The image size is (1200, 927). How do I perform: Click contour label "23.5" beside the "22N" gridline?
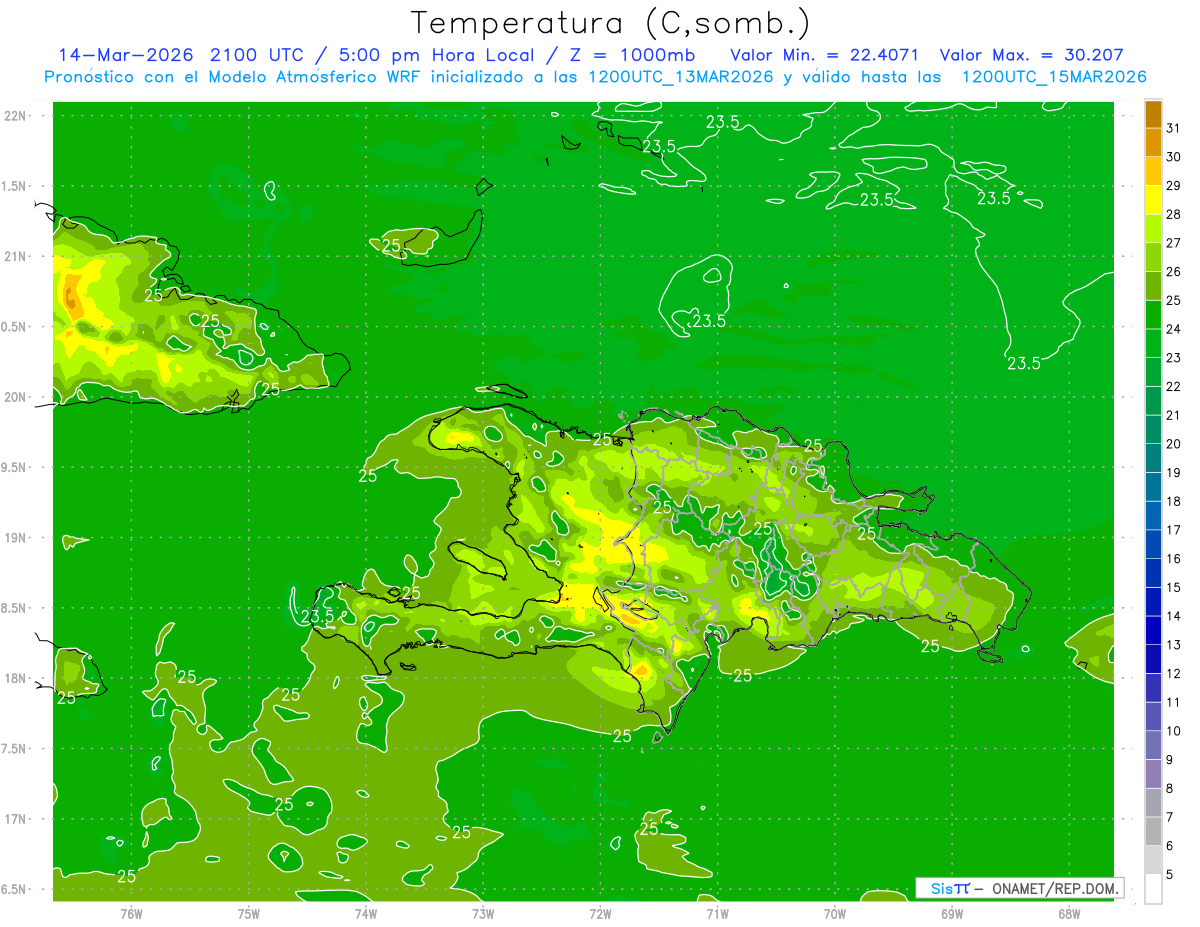click(x=723, y=122)
